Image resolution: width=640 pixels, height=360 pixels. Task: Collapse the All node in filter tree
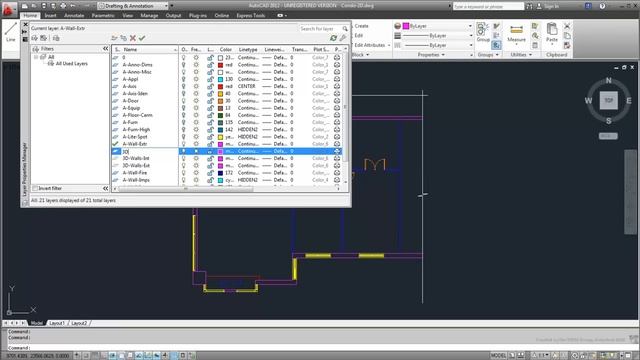36,57
